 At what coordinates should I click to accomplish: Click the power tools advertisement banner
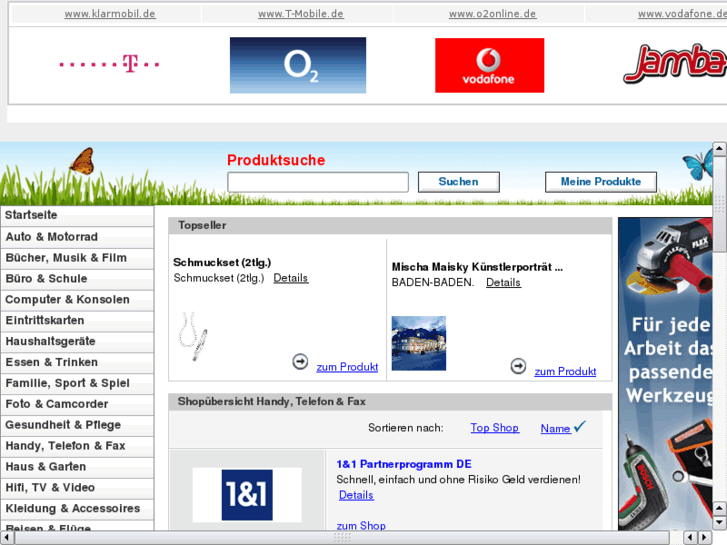(665, 373)
